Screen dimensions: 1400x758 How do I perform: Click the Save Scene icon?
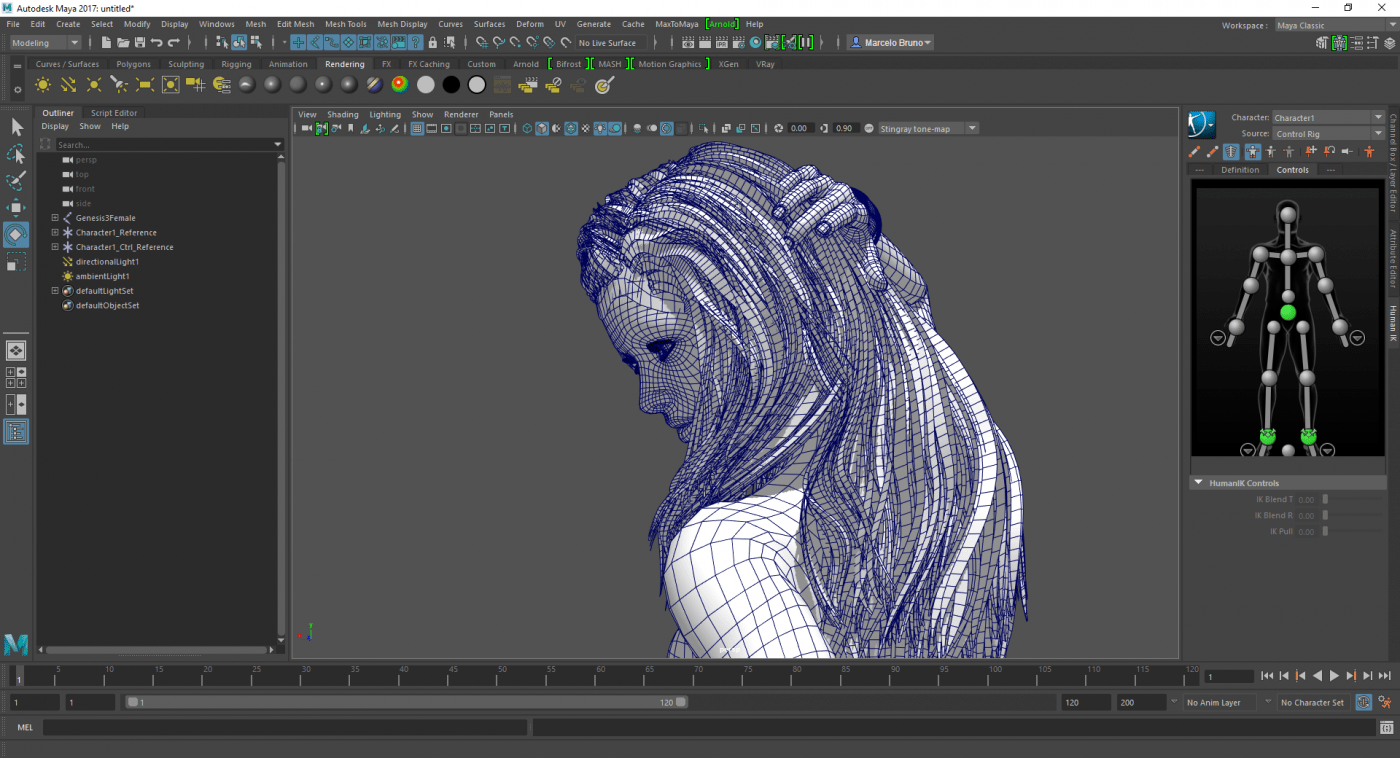coord(140,43)
